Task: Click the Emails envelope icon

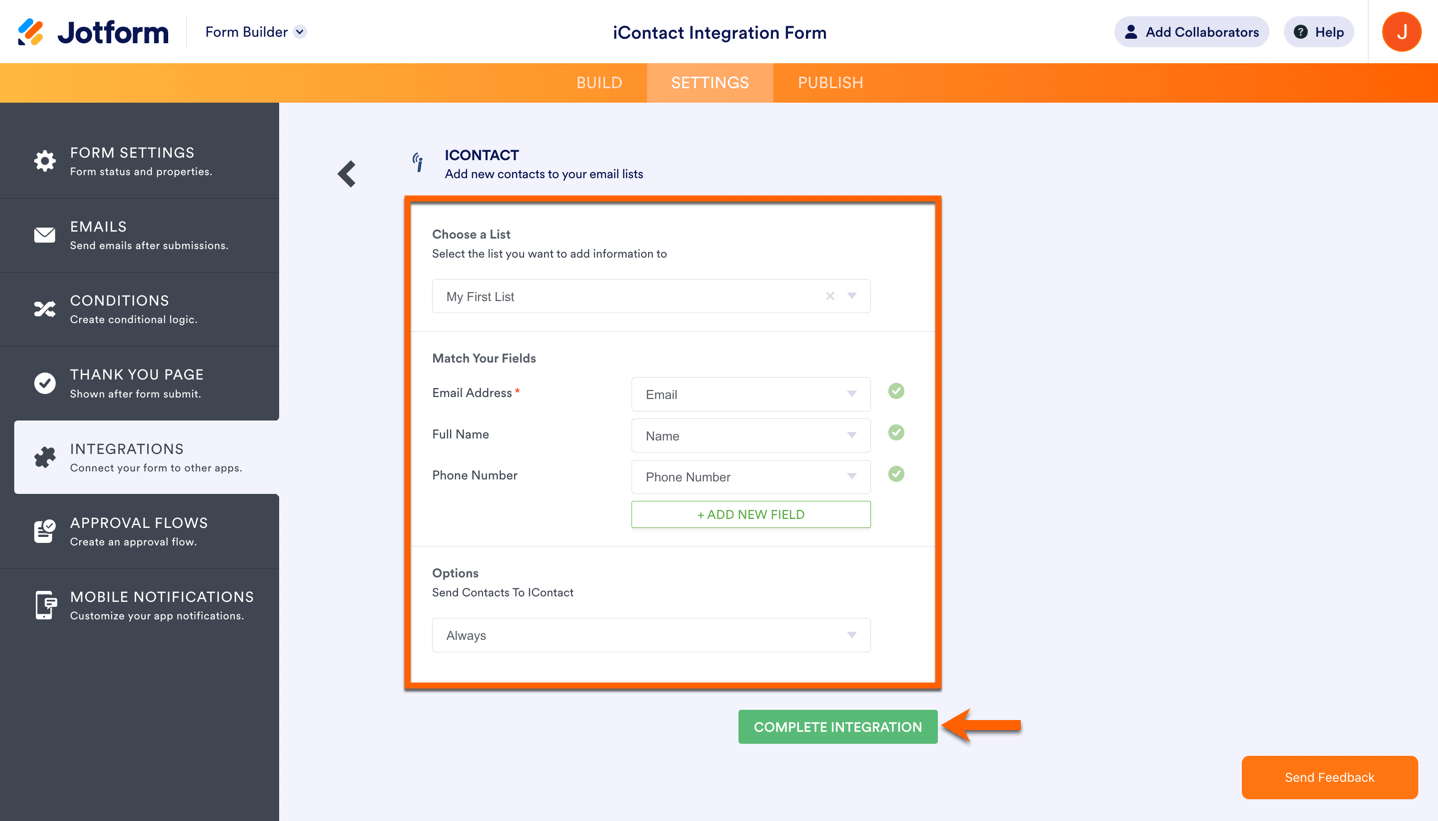Action: tap(45, 235)
